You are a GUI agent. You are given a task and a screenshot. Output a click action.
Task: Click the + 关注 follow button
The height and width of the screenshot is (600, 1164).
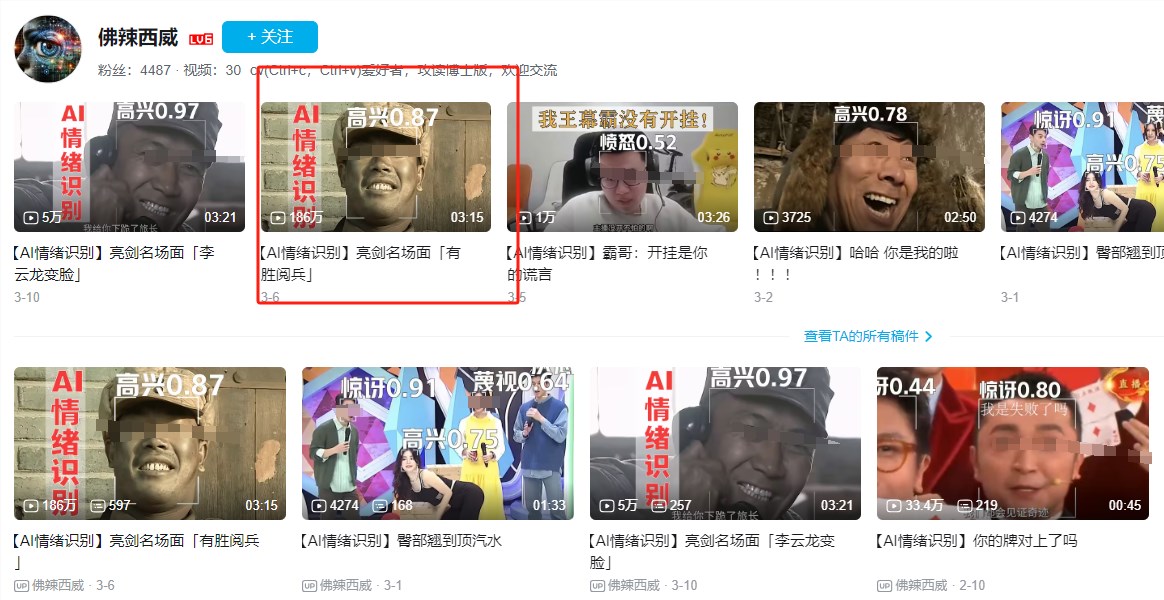pos(269,37)
